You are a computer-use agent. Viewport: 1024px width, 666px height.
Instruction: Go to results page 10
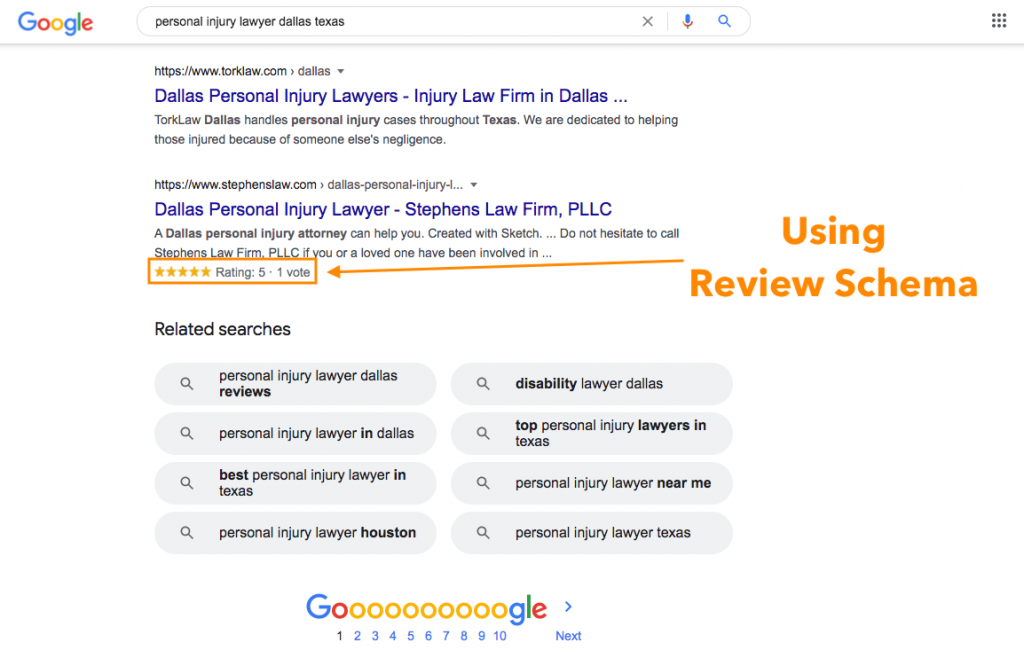[500, 636]
